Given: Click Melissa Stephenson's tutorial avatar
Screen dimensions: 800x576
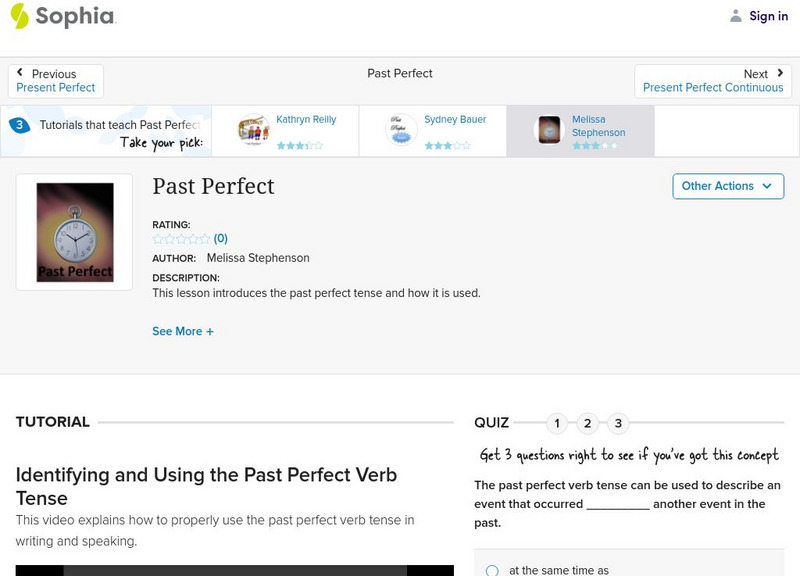Looking at the screenshot, I should click(x=550, y=130).
